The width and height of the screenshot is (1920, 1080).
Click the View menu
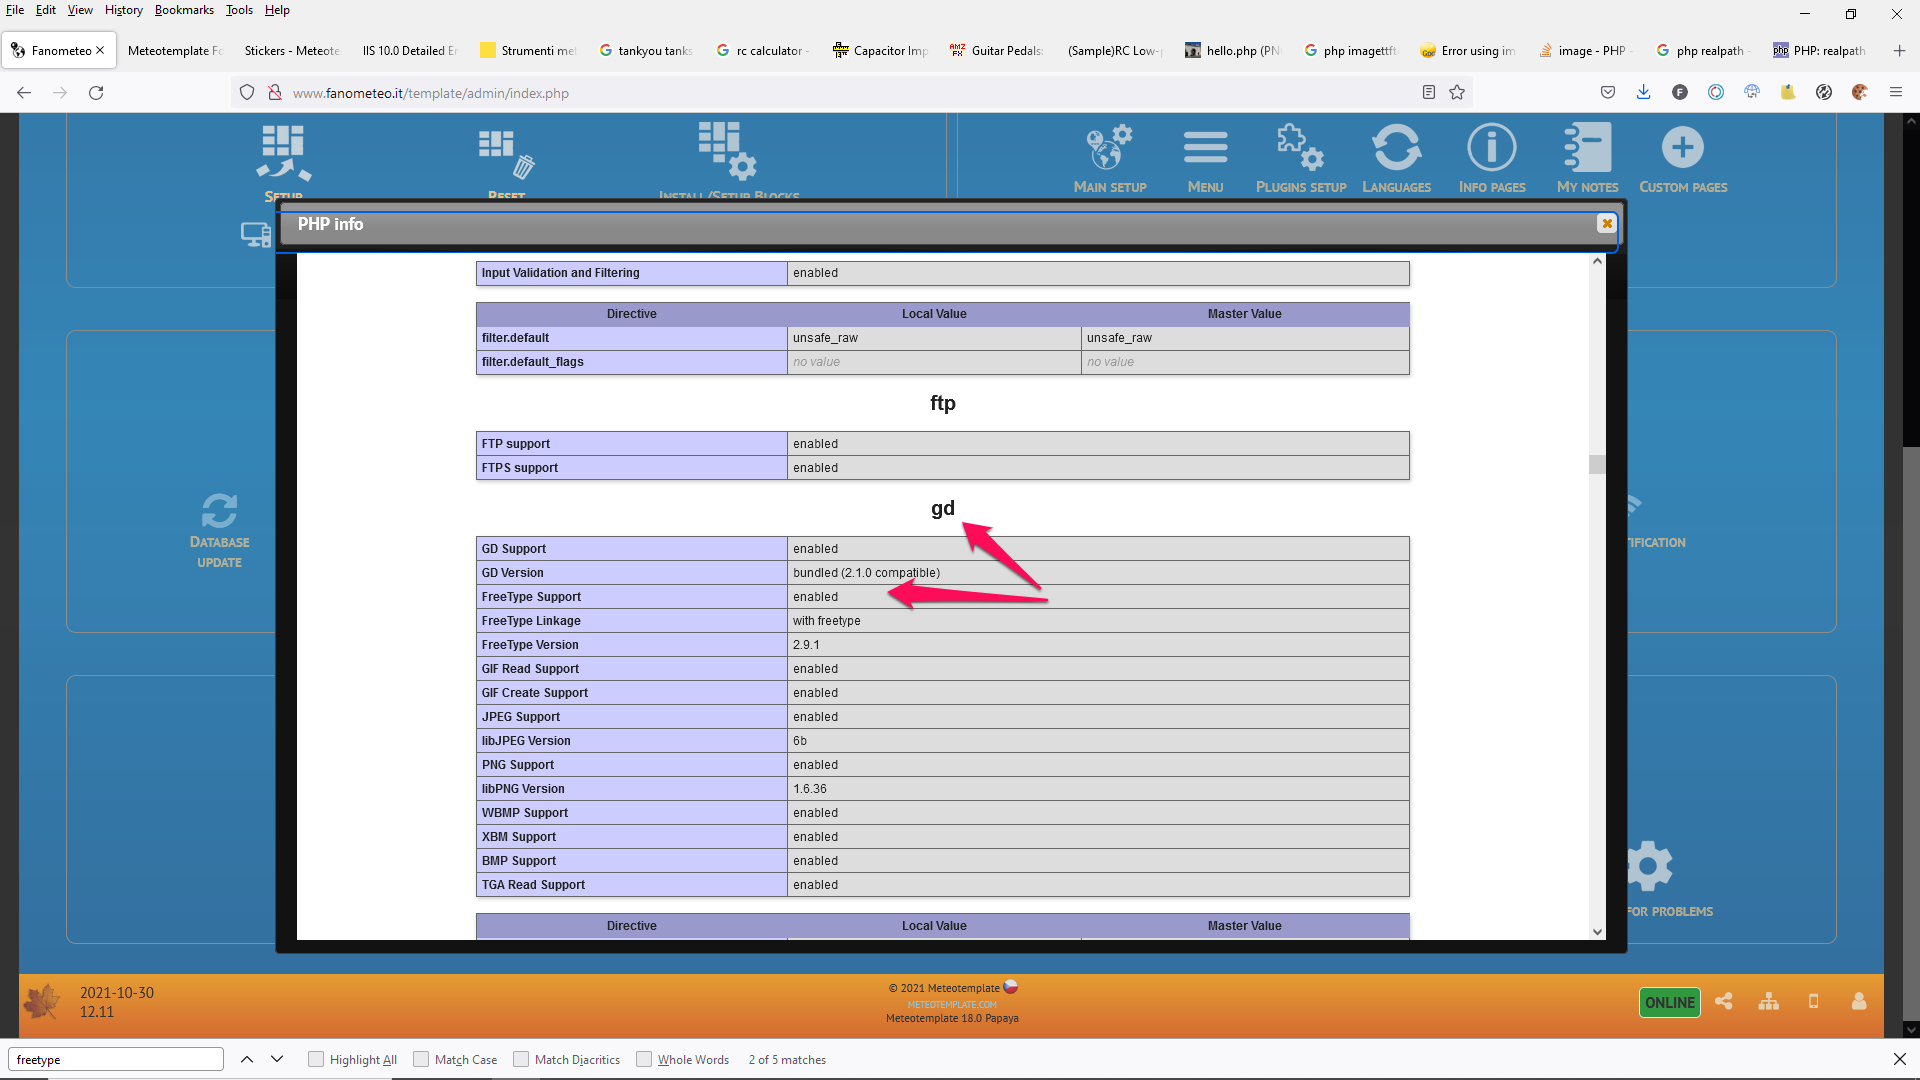[x=80, y=10]
